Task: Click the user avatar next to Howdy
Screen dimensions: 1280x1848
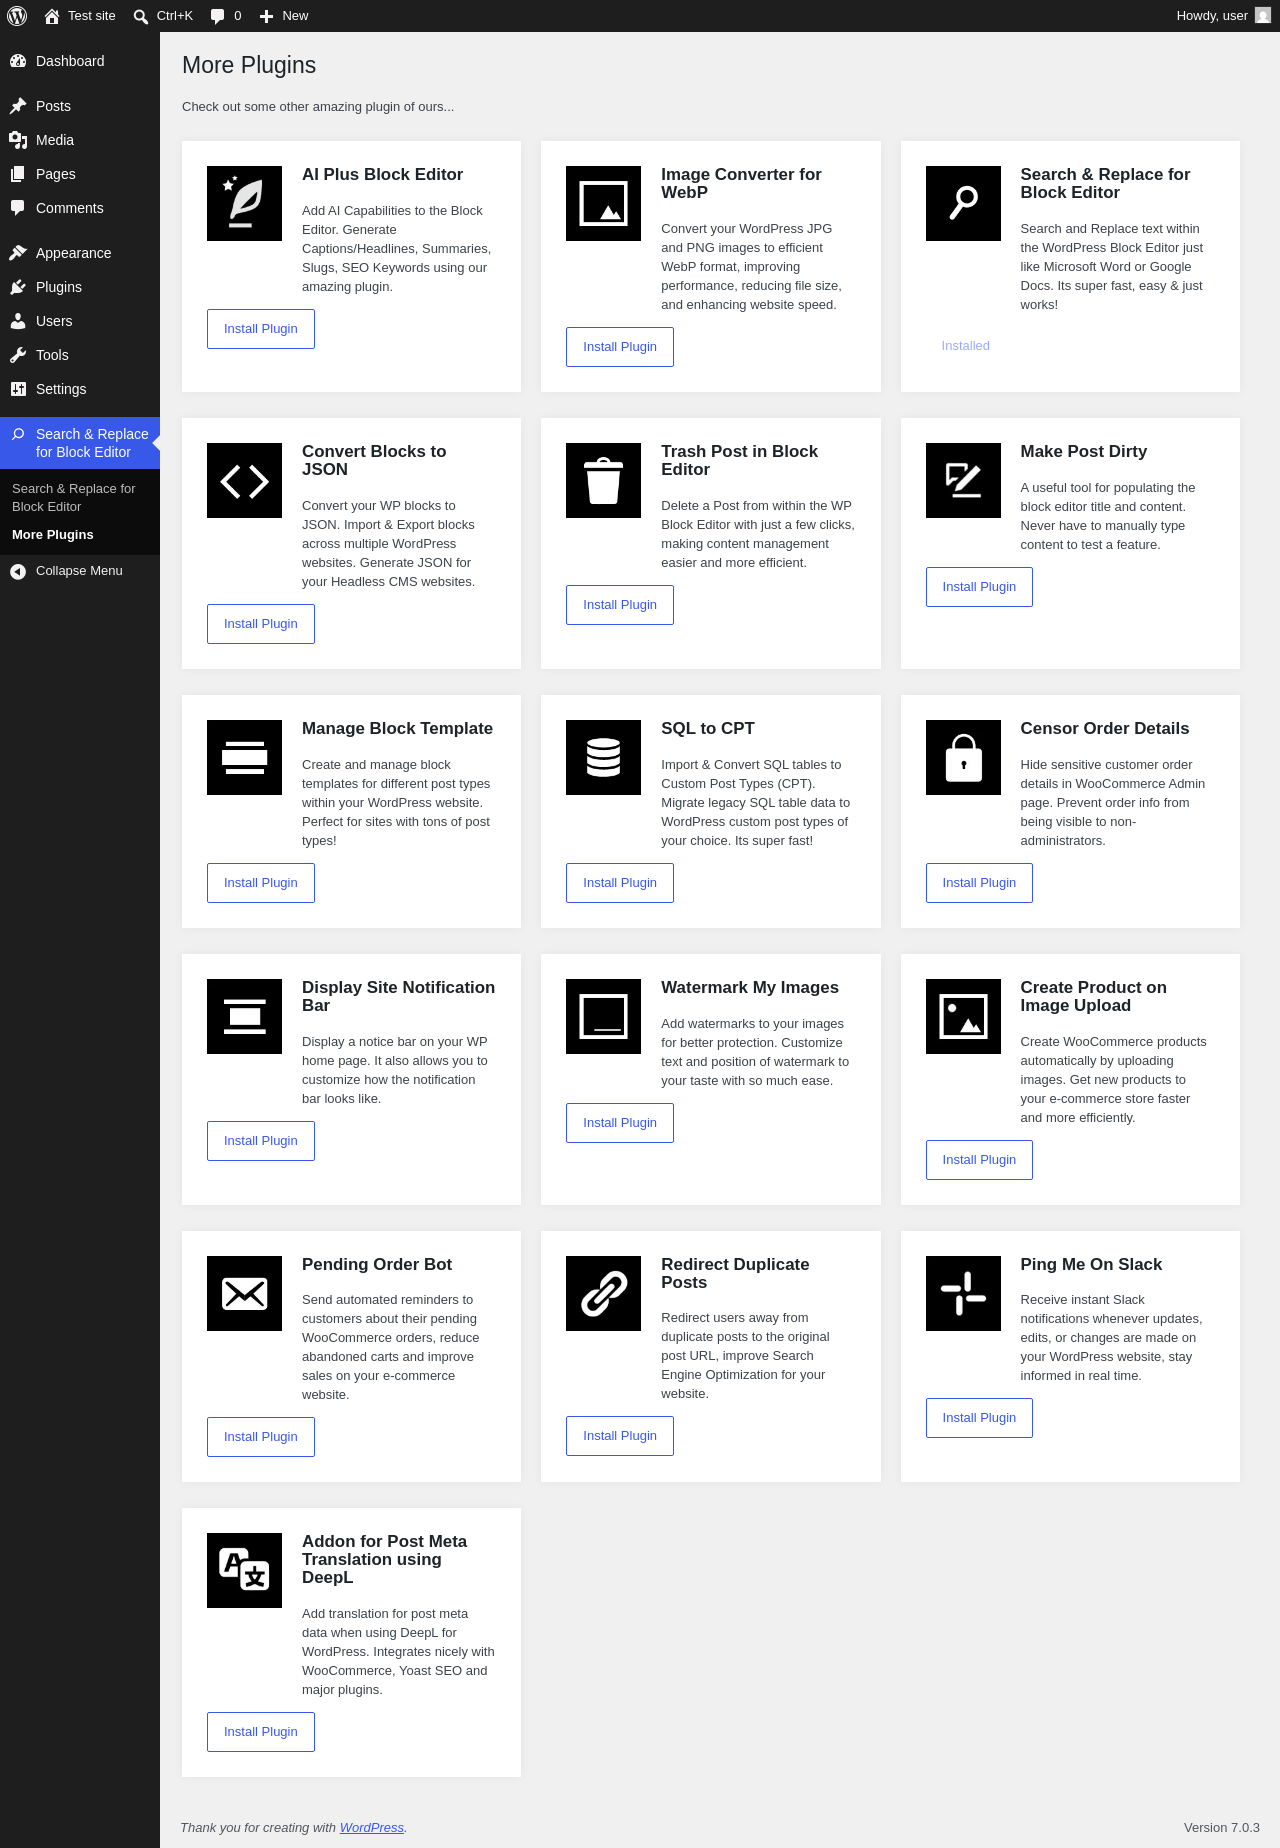Action: click(x=1263, y=15)
